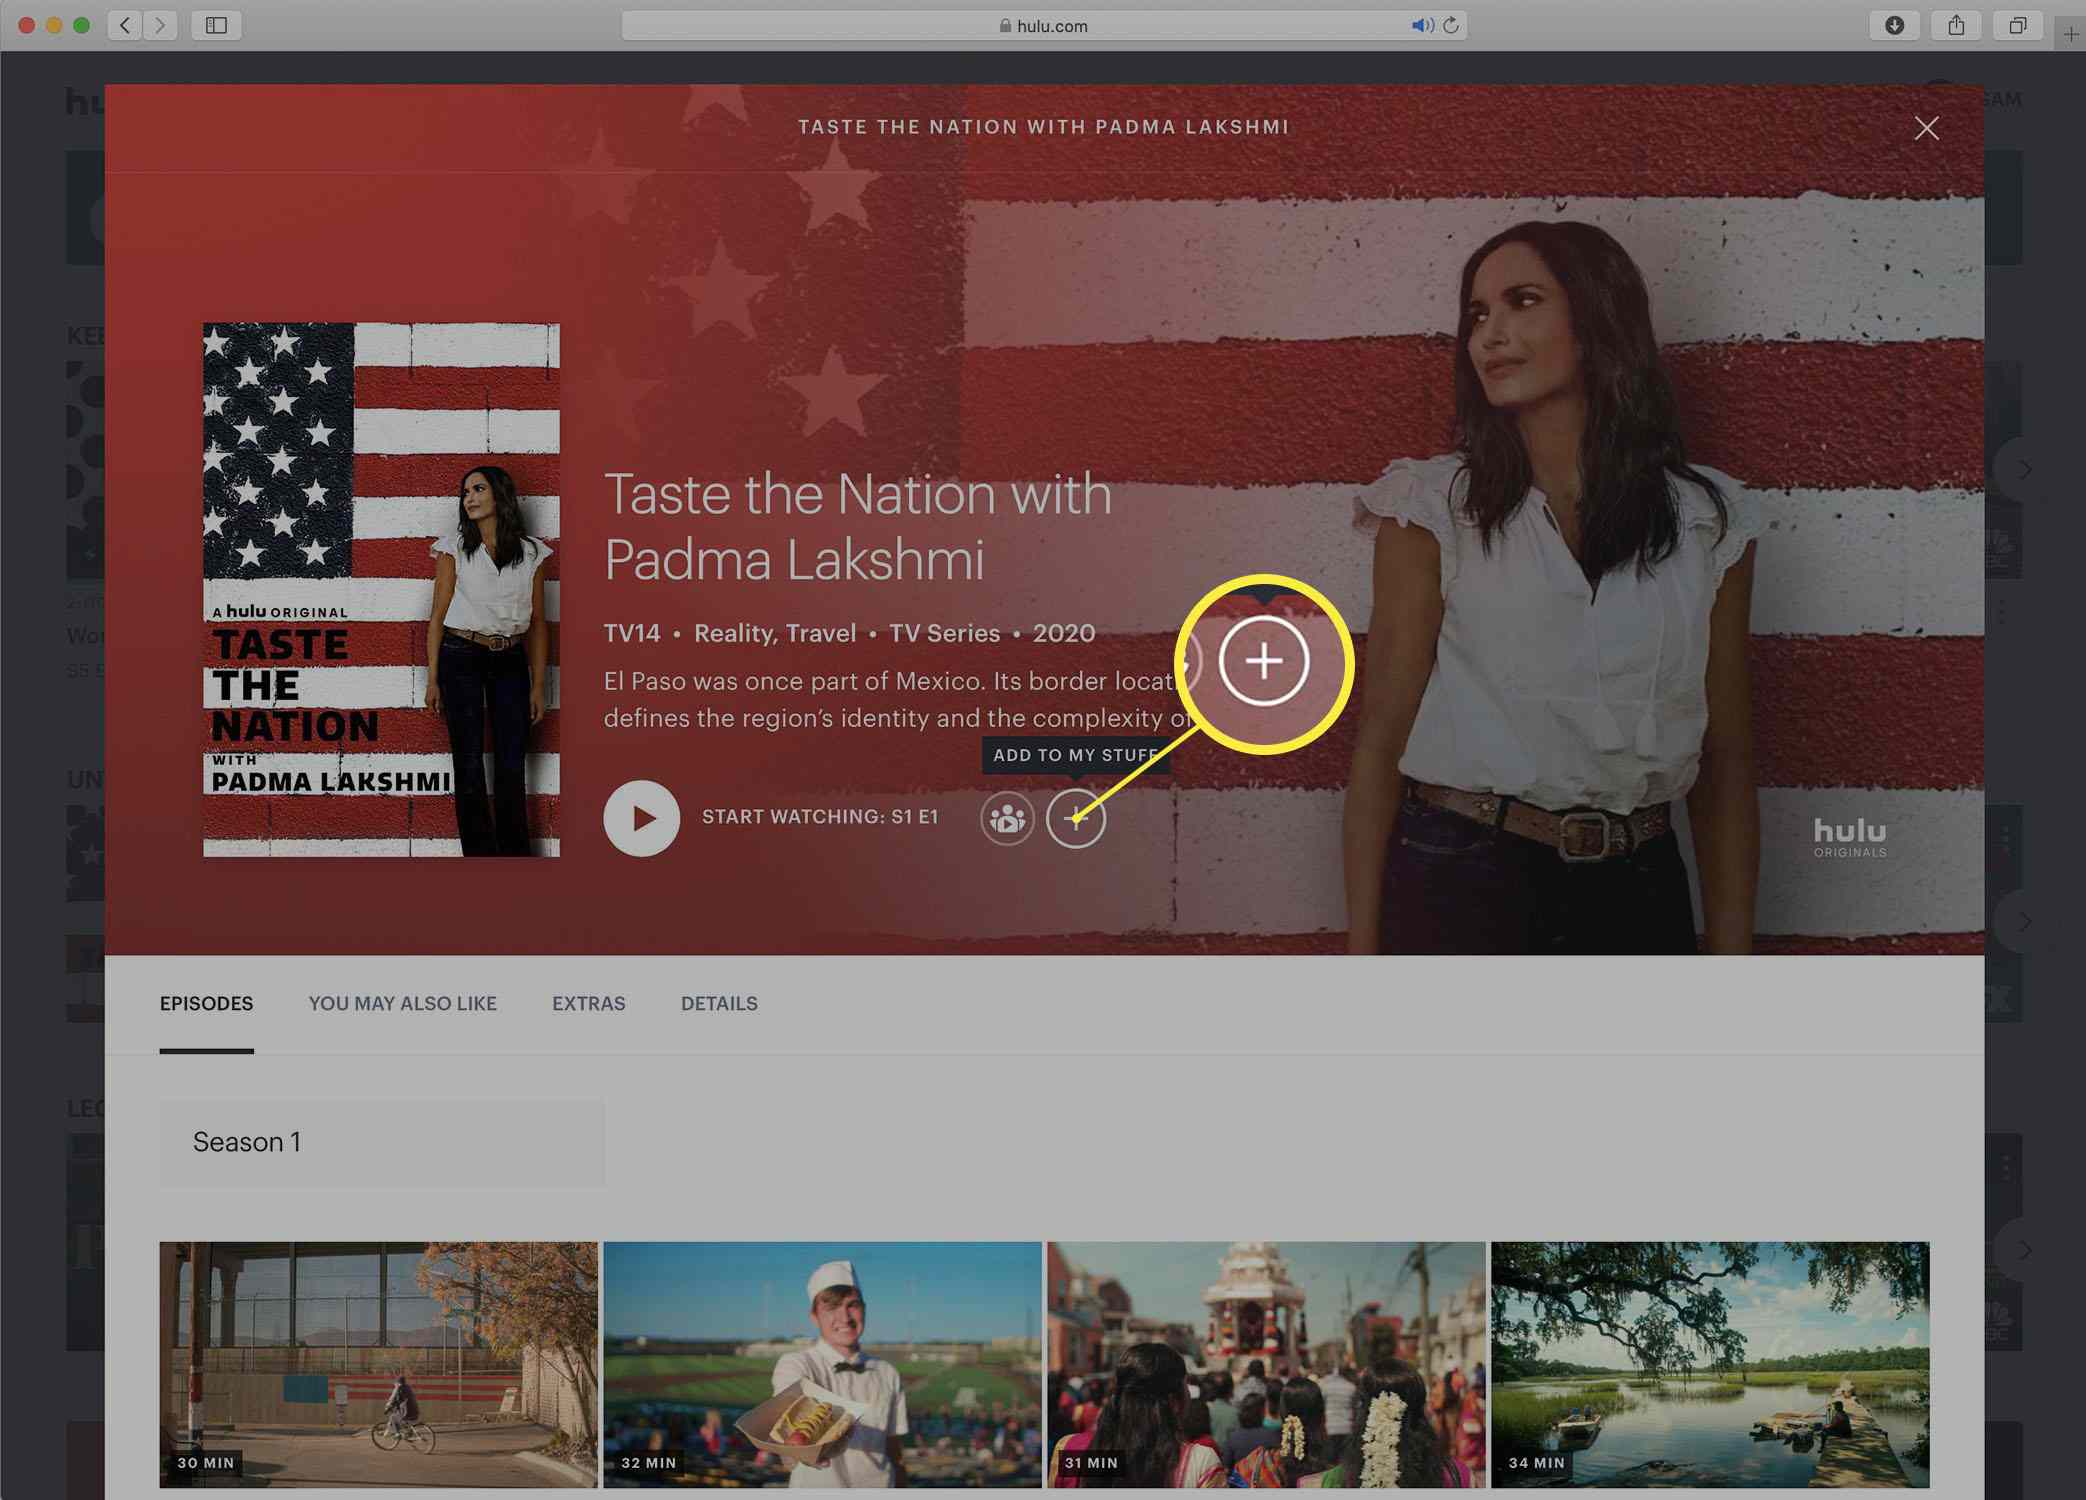Viewport: 2086px width, 1500px height.
Task: Click the hulu.com address bar
Action: [x=1044, y=26]
